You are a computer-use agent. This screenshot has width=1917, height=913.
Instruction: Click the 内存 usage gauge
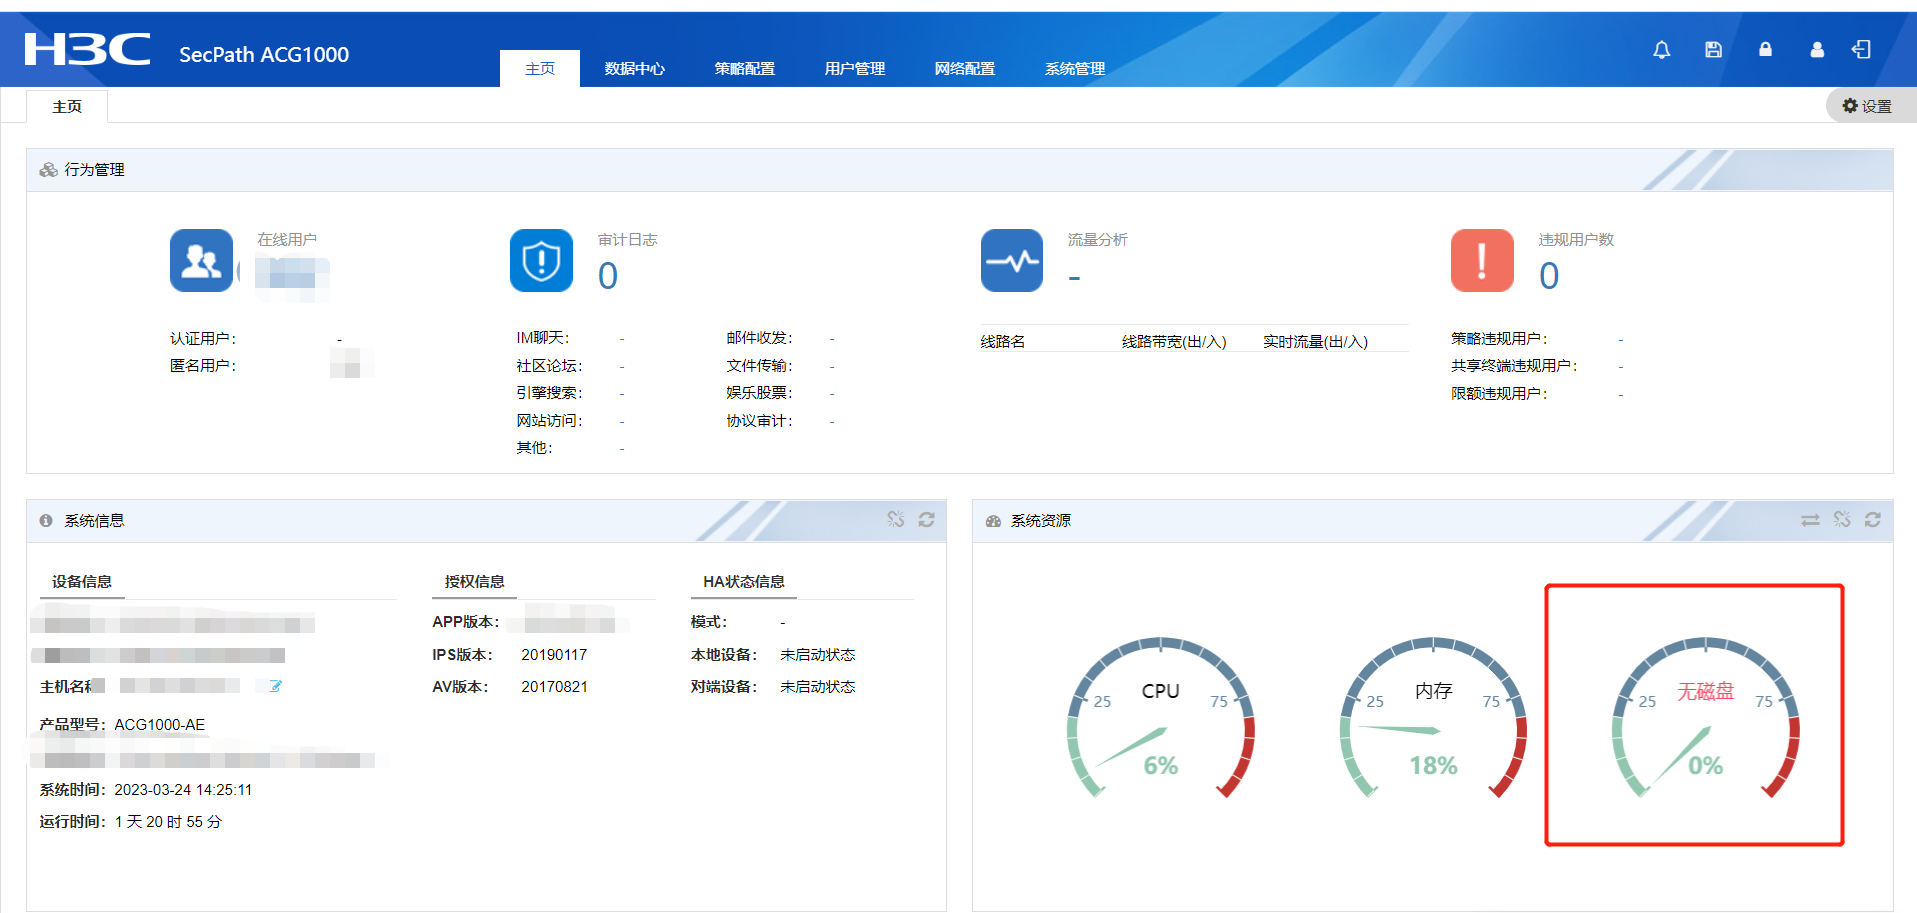[x=1433, y=720]
